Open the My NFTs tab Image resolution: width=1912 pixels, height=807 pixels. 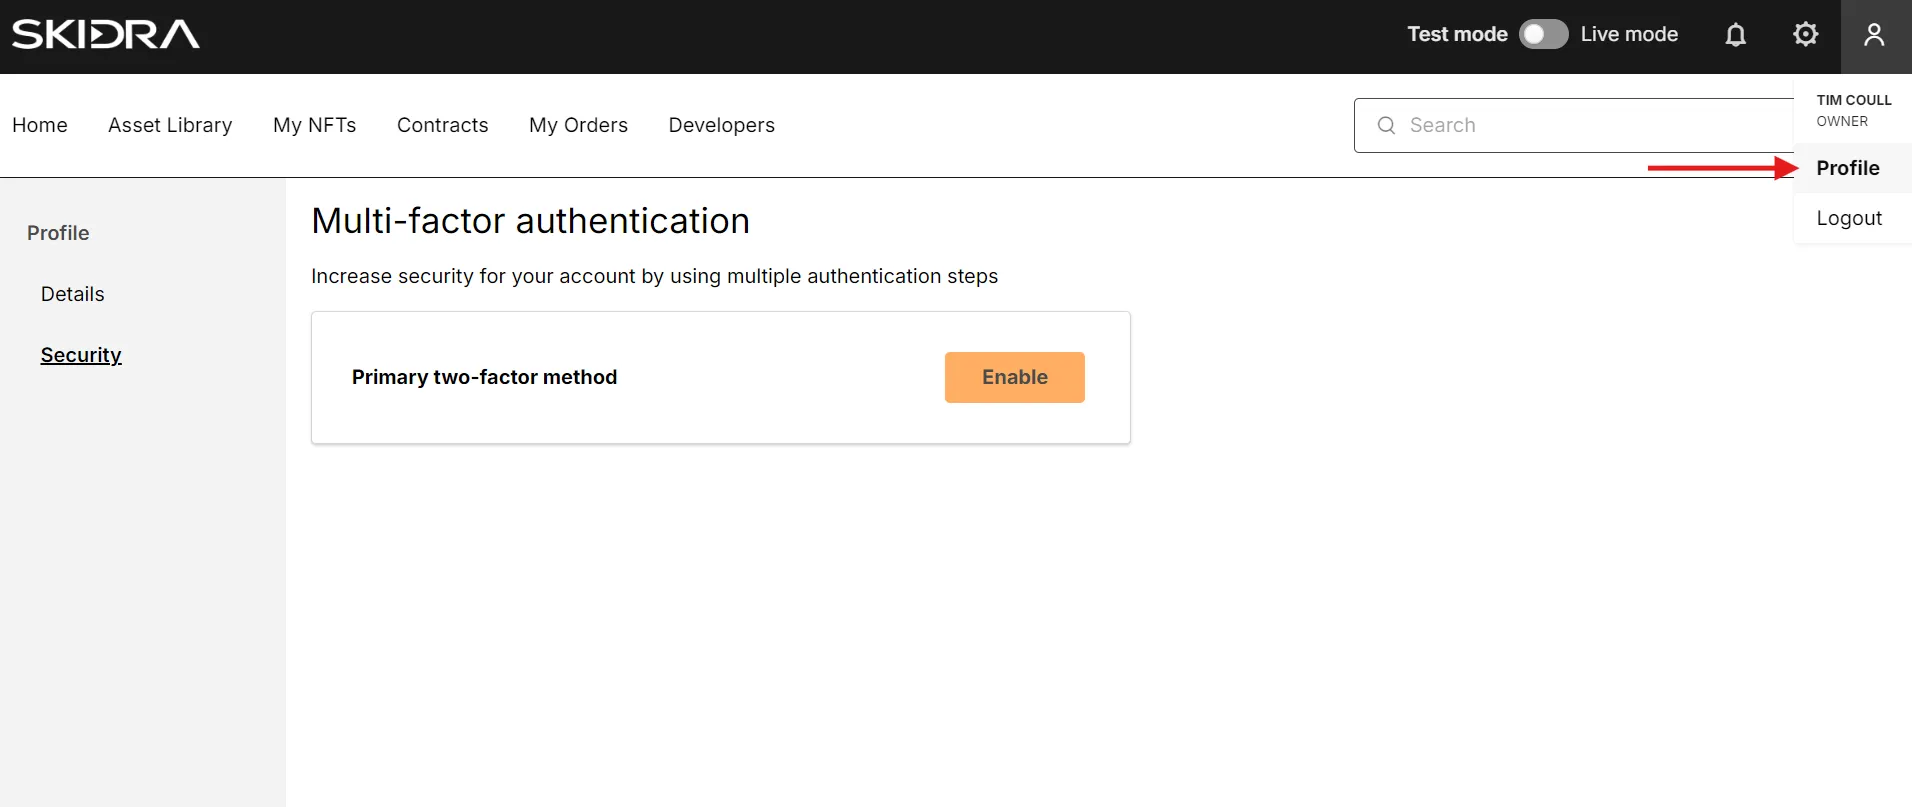click(315, 125)
